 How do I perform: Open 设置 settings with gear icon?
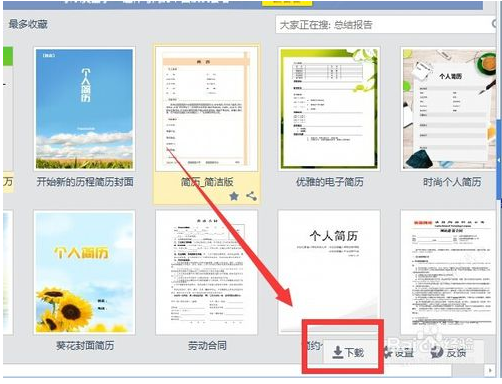pos(398,352)
